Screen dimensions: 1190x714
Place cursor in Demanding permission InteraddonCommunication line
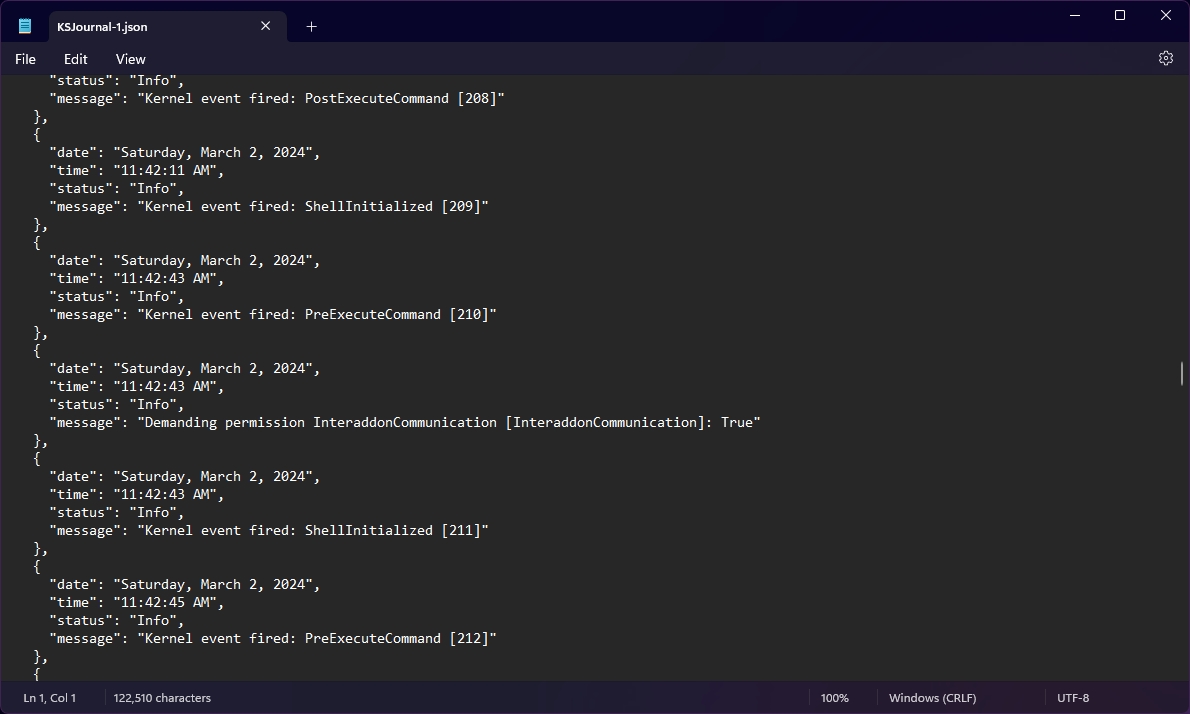tap(450, 423)
